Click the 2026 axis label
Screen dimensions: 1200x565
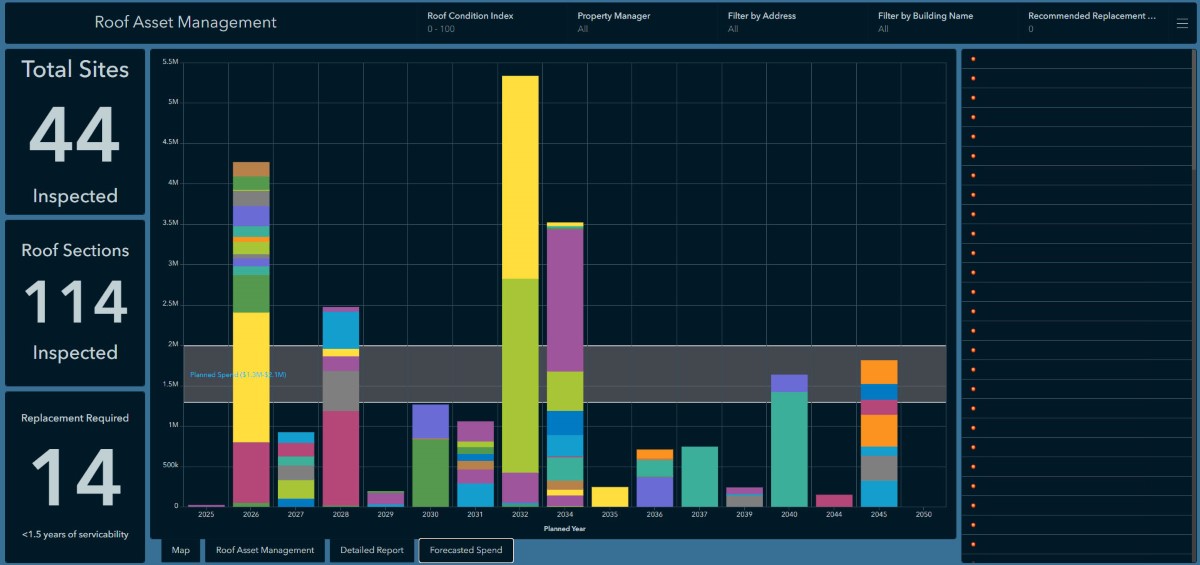[x=251, y=514]
